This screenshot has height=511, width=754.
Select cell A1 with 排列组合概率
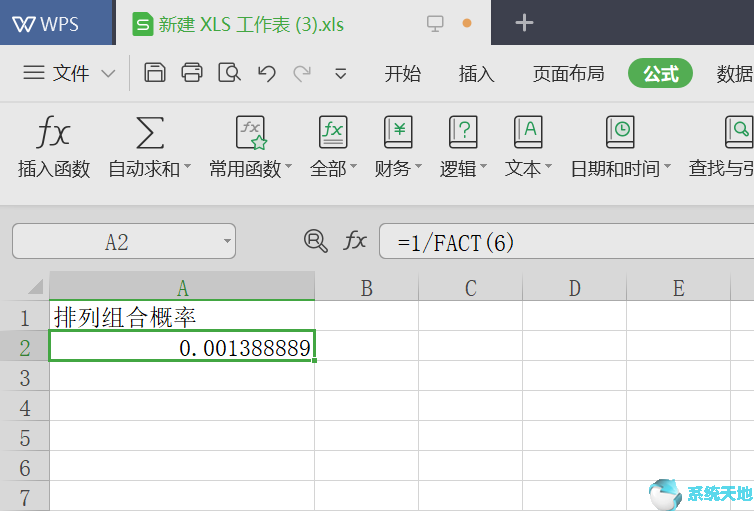tap(182, 316)
